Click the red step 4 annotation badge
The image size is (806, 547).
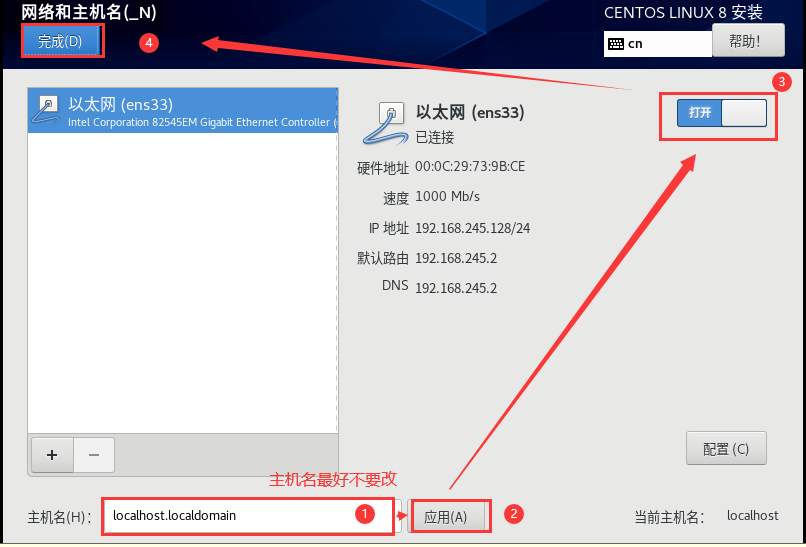coord(149,43)
